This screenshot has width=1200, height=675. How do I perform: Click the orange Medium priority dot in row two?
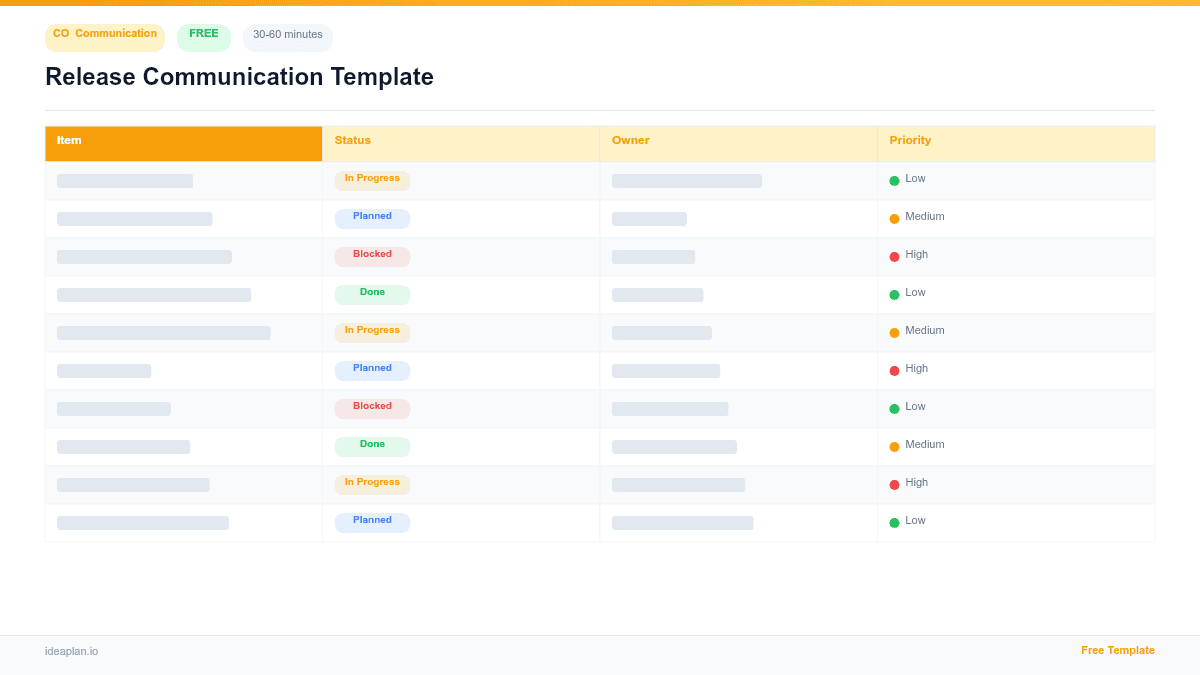pyautogui.click(x=893, y=217)
